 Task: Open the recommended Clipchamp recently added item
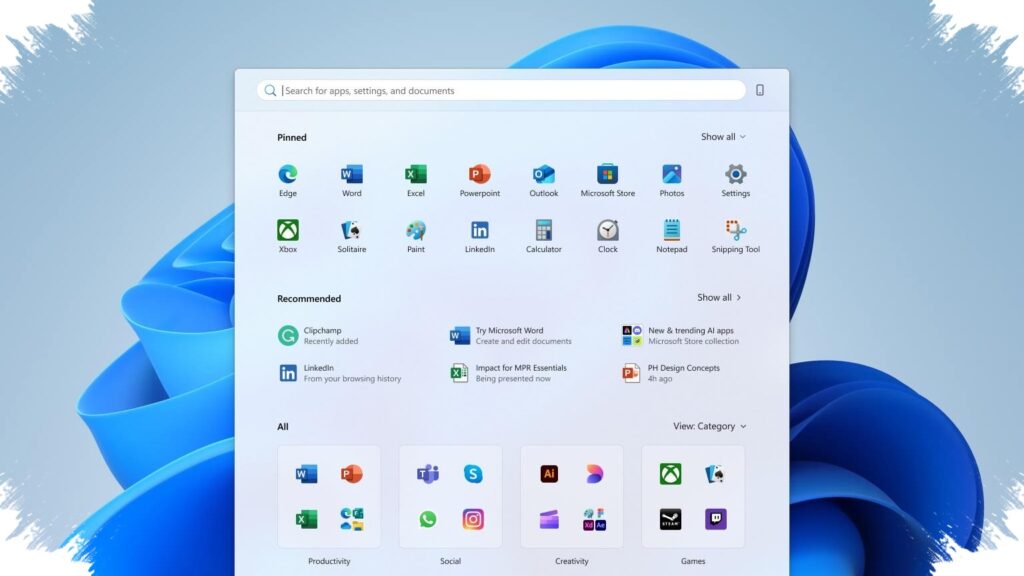(x=319, y=335)
